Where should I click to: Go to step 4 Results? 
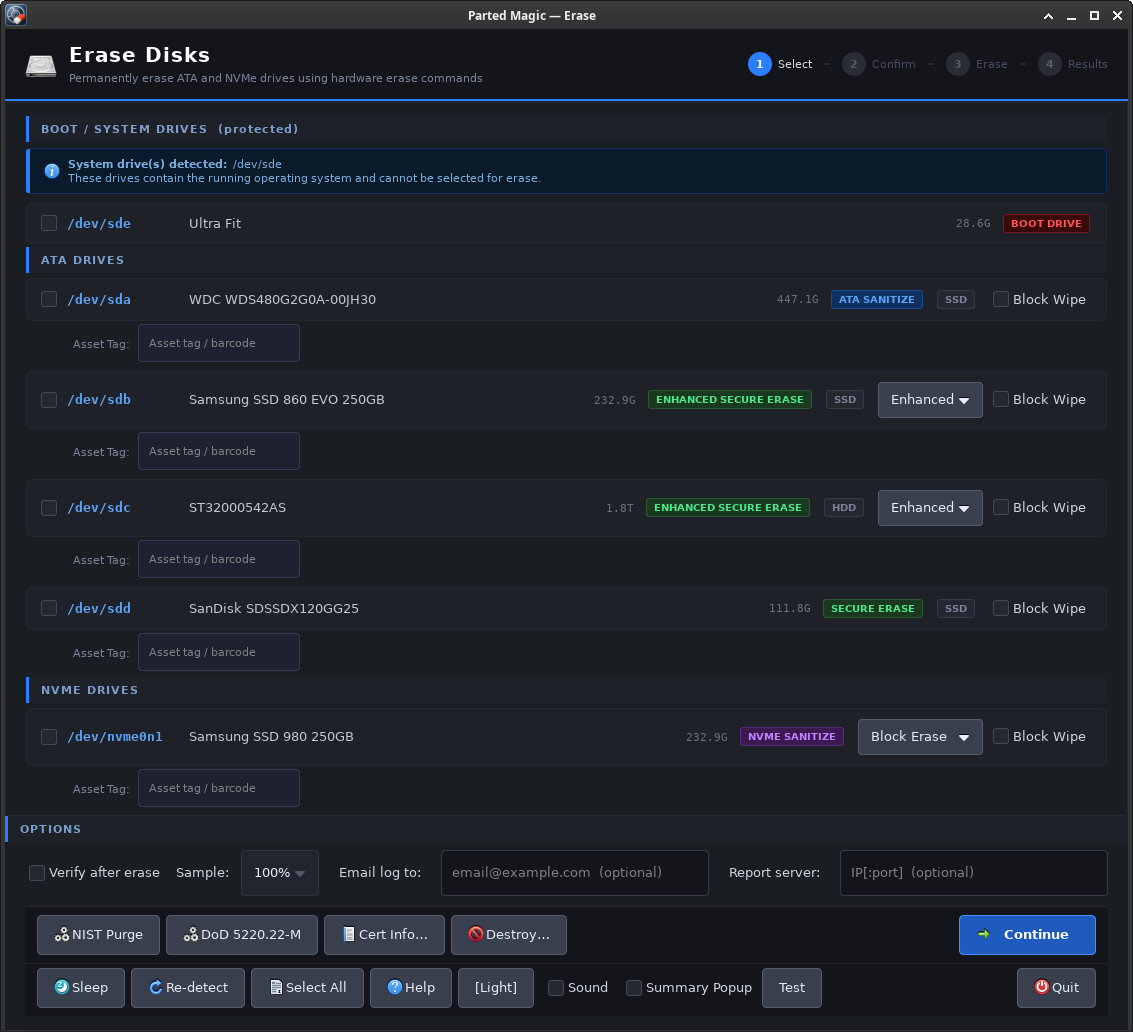[1073, 64]
